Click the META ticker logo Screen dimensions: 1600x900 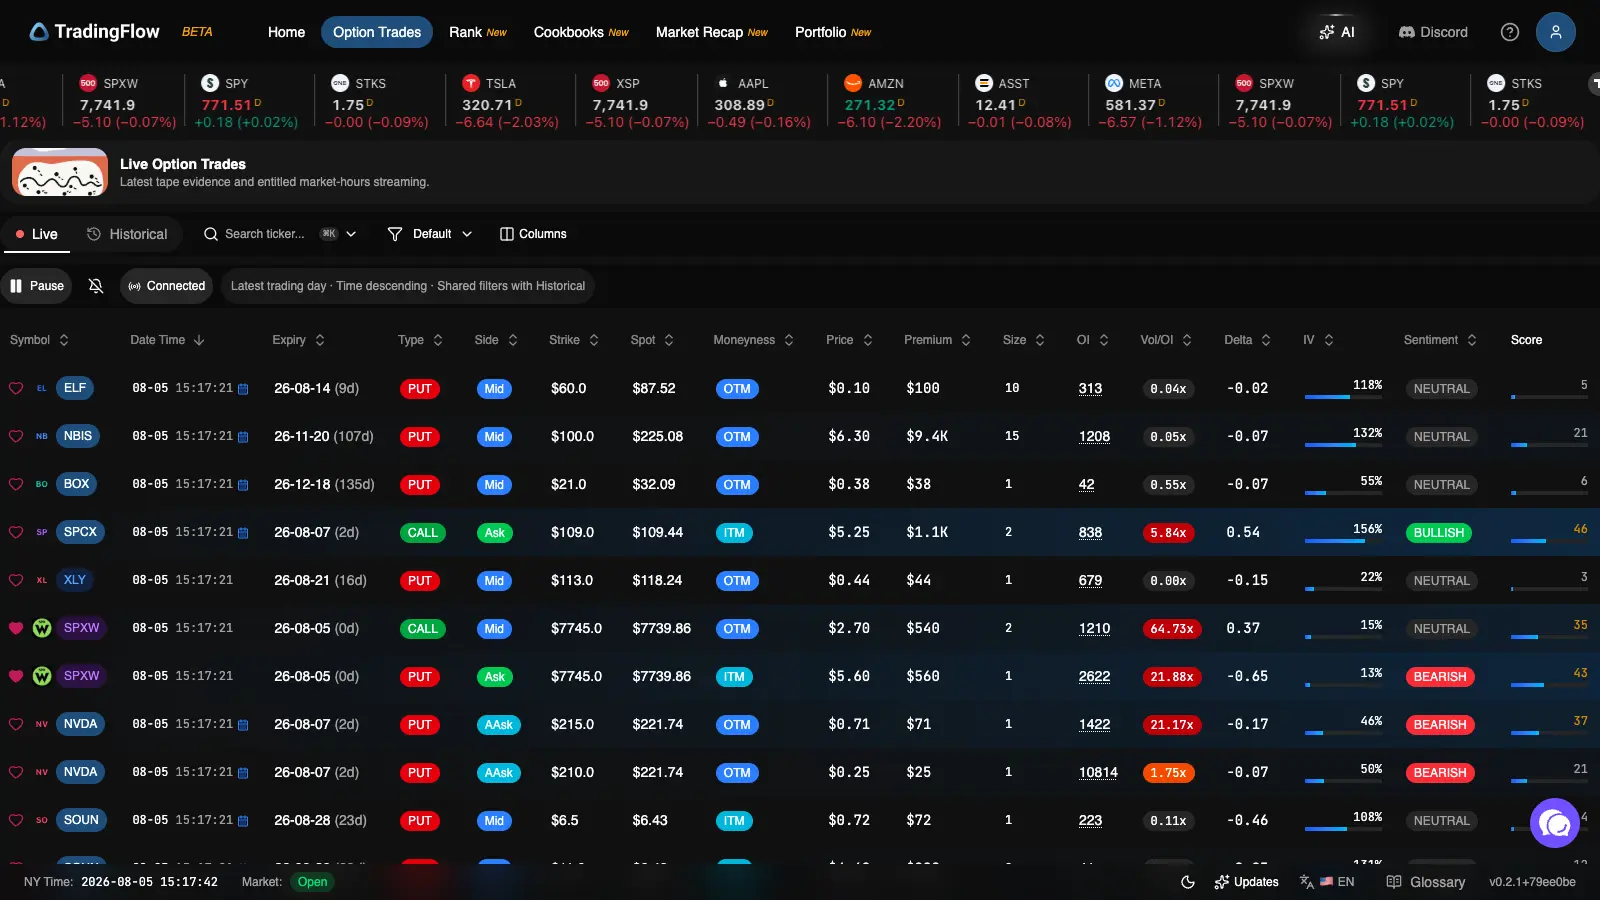(x=1114, y=83)
